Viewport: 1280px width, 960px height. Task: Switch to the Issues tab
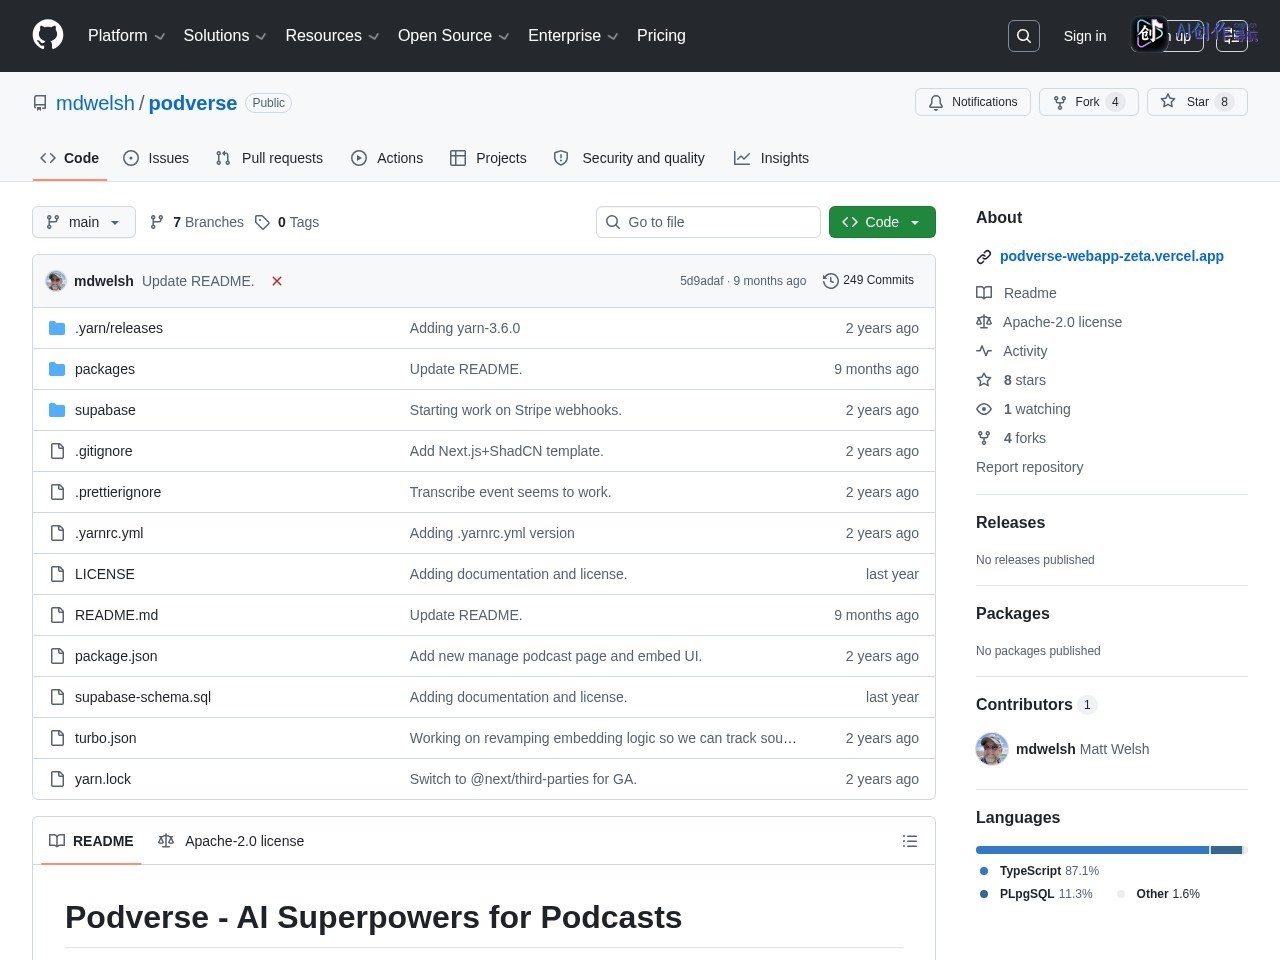156,158
